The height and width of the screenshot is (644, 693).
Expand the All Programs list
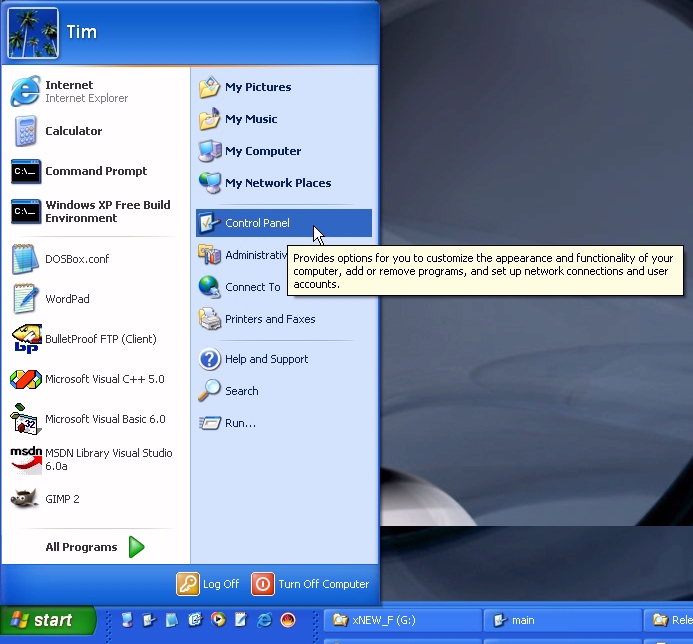point(95,547)
